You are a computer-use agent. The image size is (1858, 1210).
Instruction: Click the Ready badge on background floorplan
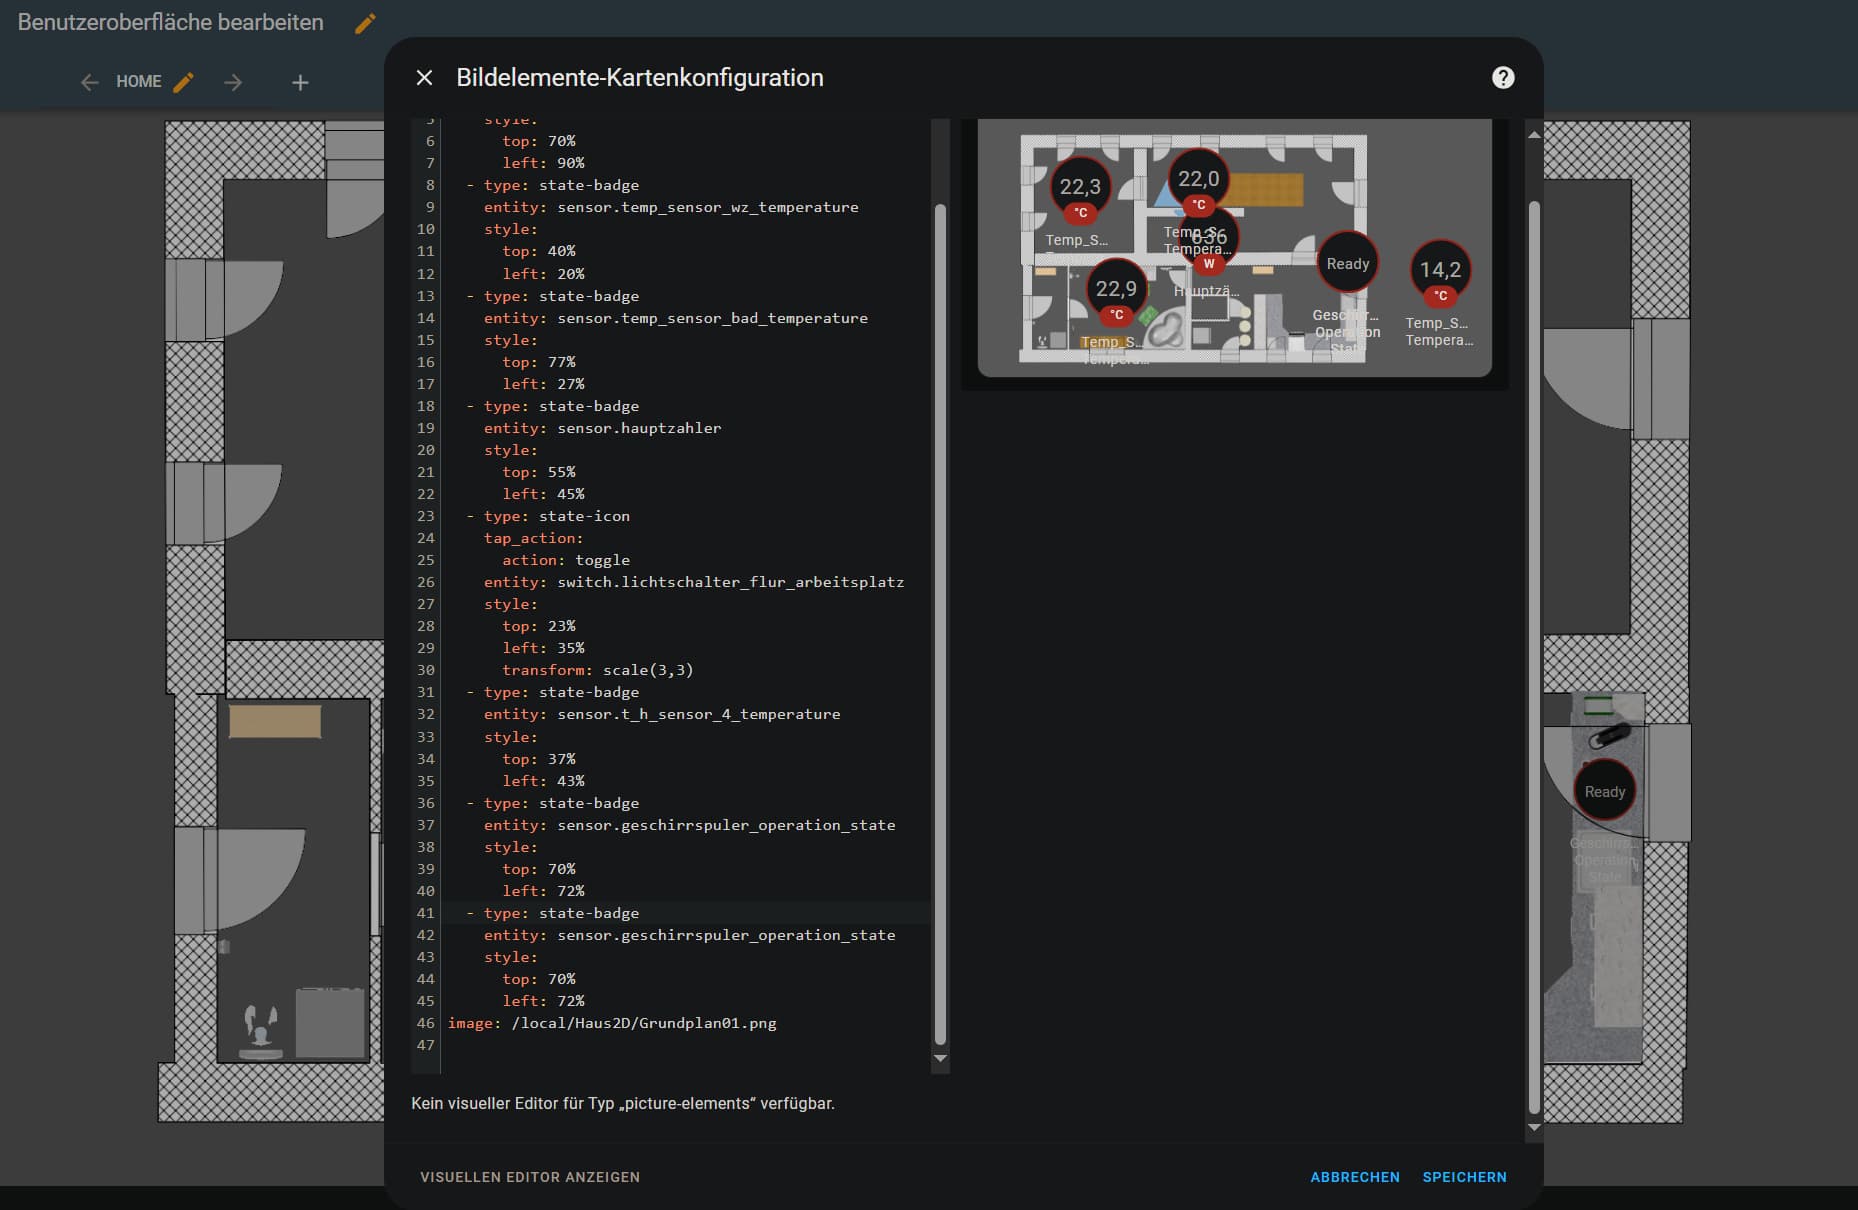1604,792
